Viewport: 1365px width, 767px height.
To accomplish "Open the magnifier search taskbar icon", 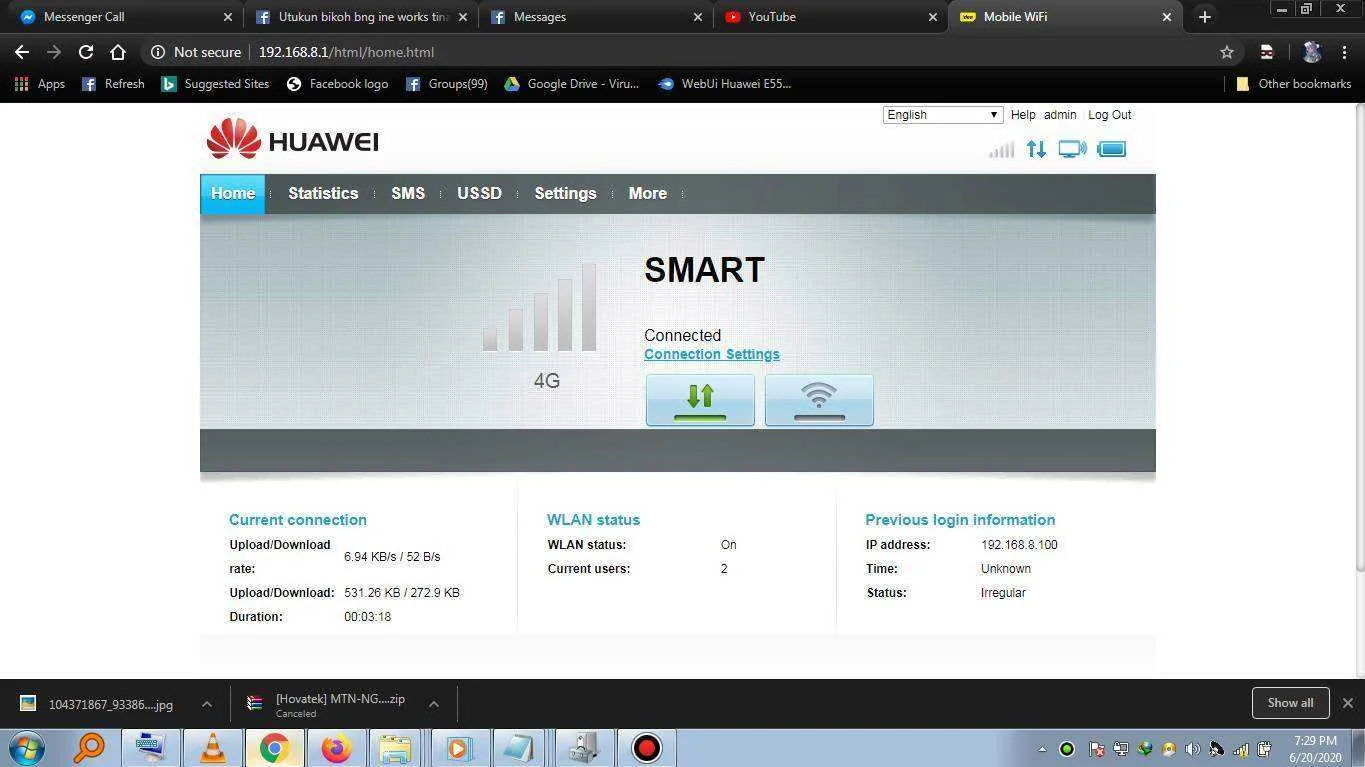I will pos(89,748).
